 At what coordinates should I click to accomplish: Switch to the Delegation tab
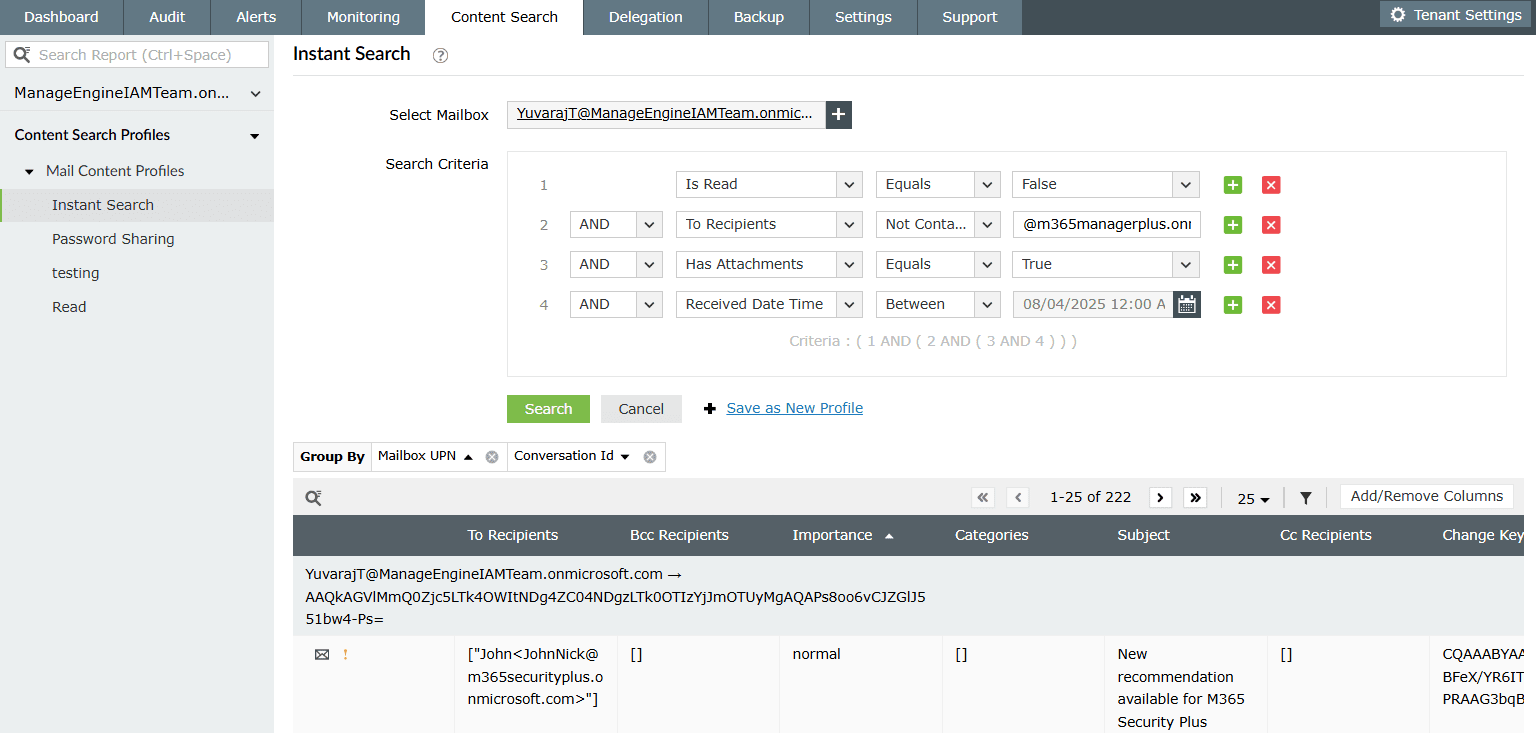coord(645,17)
